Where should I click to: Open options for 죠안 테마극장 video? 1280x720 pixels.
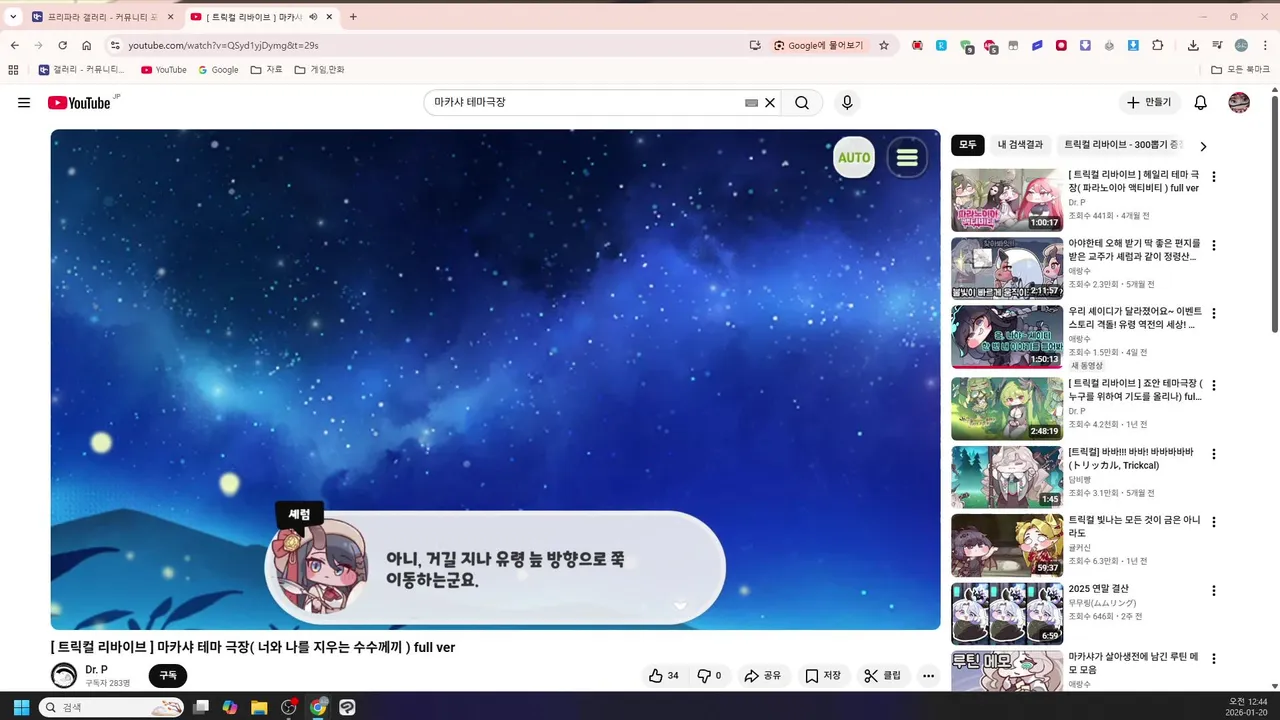tap(1214, 385)
